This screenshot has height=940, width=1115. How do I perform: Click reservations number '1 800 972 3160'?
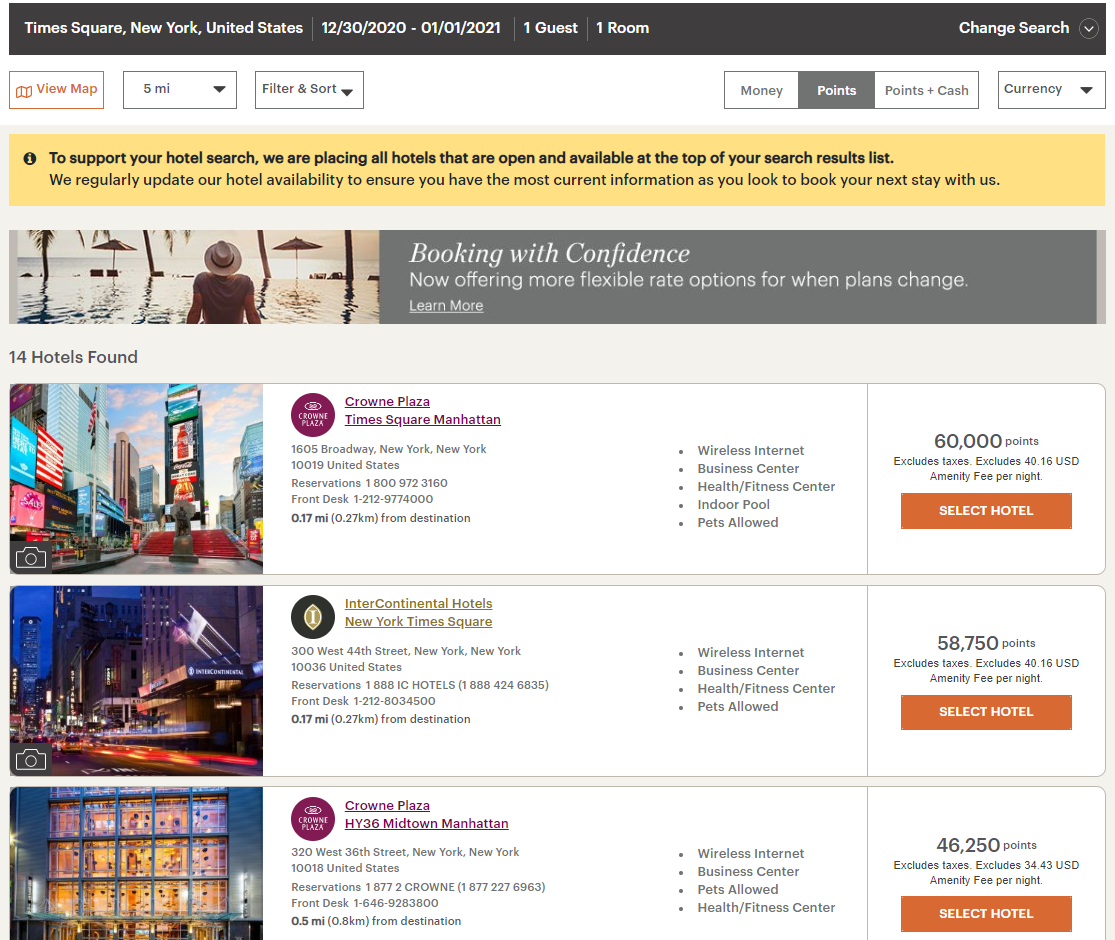[407, 484]
